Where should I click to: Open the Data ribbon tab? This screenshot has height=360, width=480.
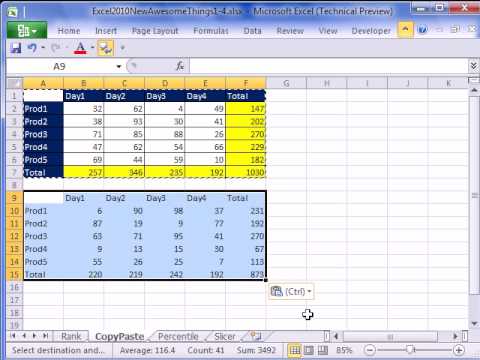tap(252, 31)
